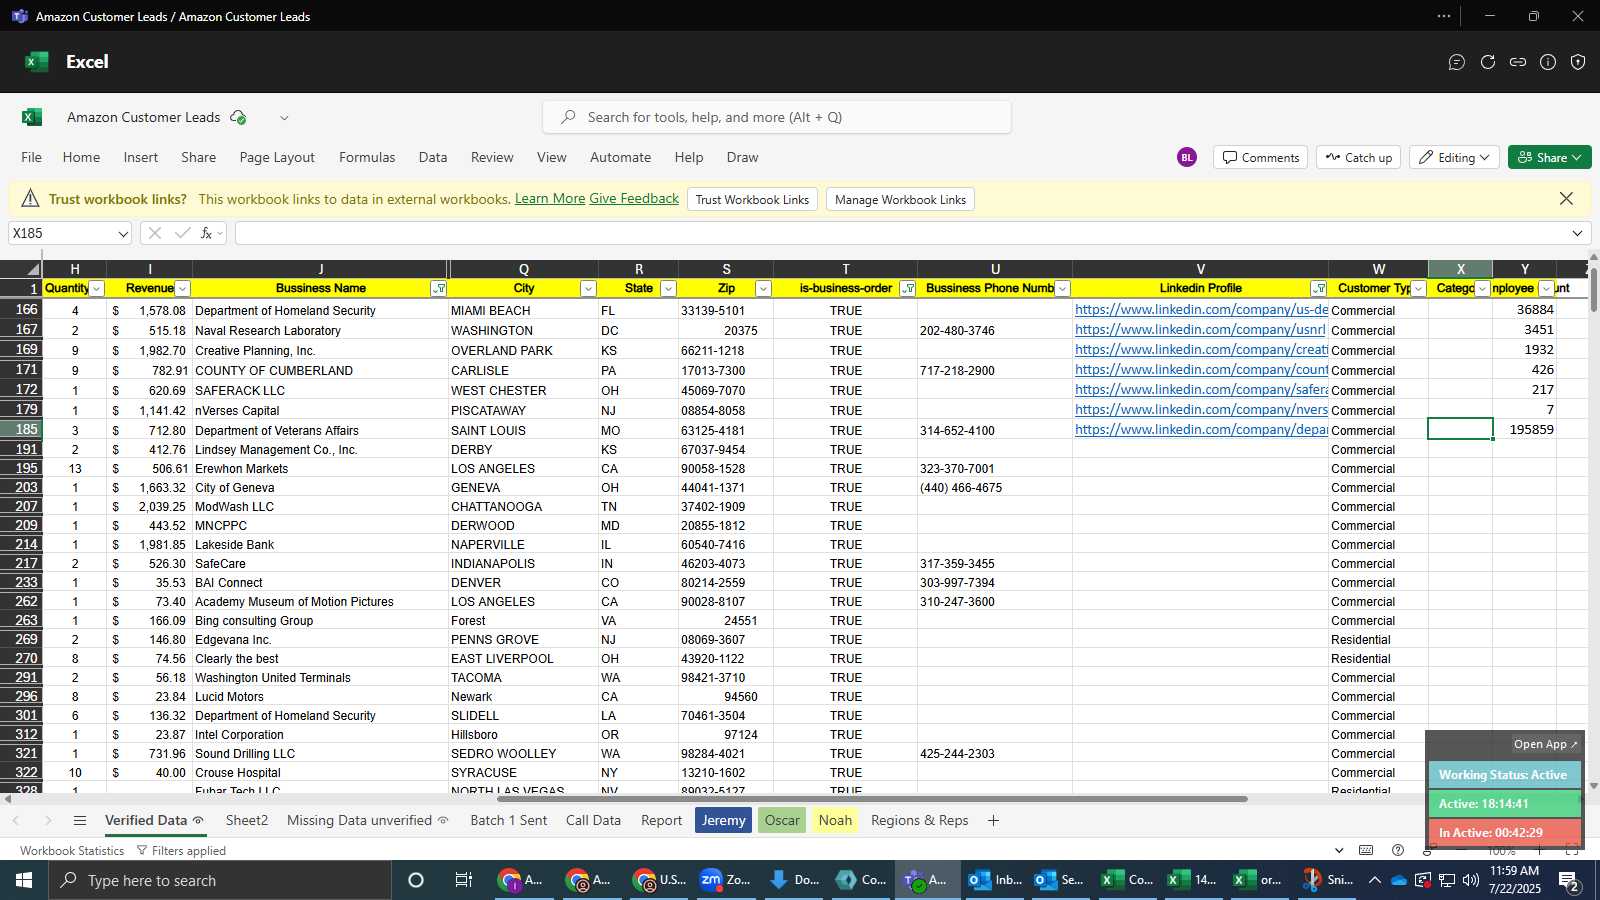This screenshot has height=900, width=1600.
Task: Open the Automate ribbon tab
Action: (x=620, y=157)
